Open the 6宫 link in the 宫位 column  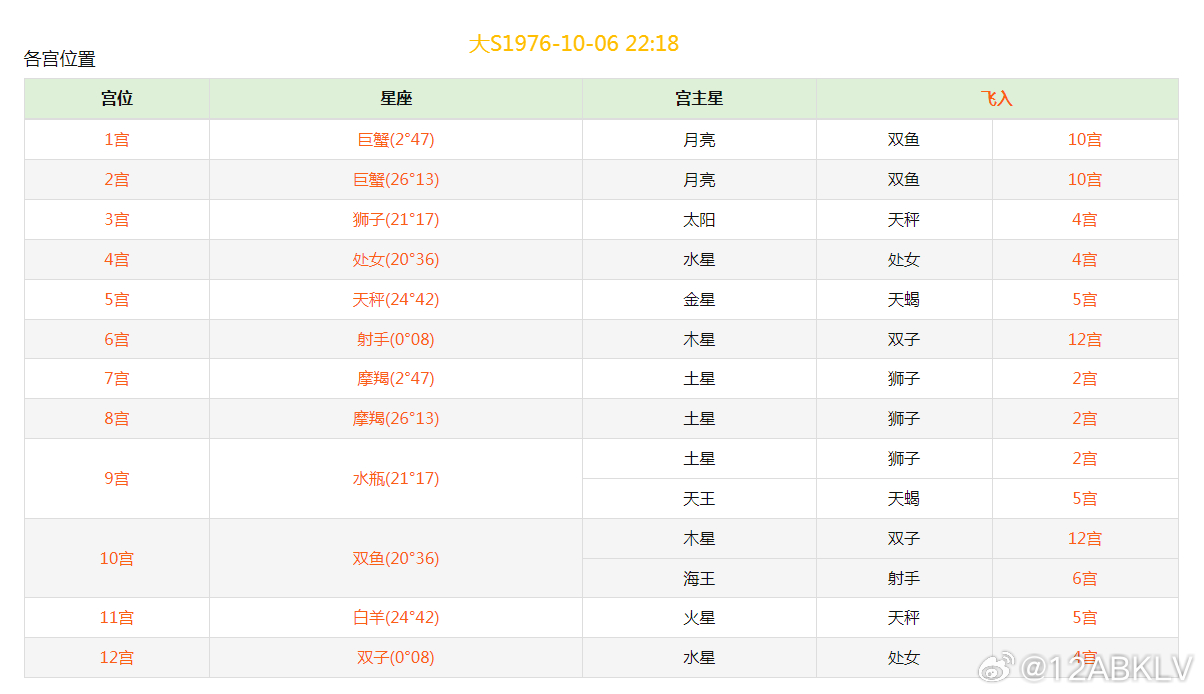pyautogui.click(x=117, y=340)
